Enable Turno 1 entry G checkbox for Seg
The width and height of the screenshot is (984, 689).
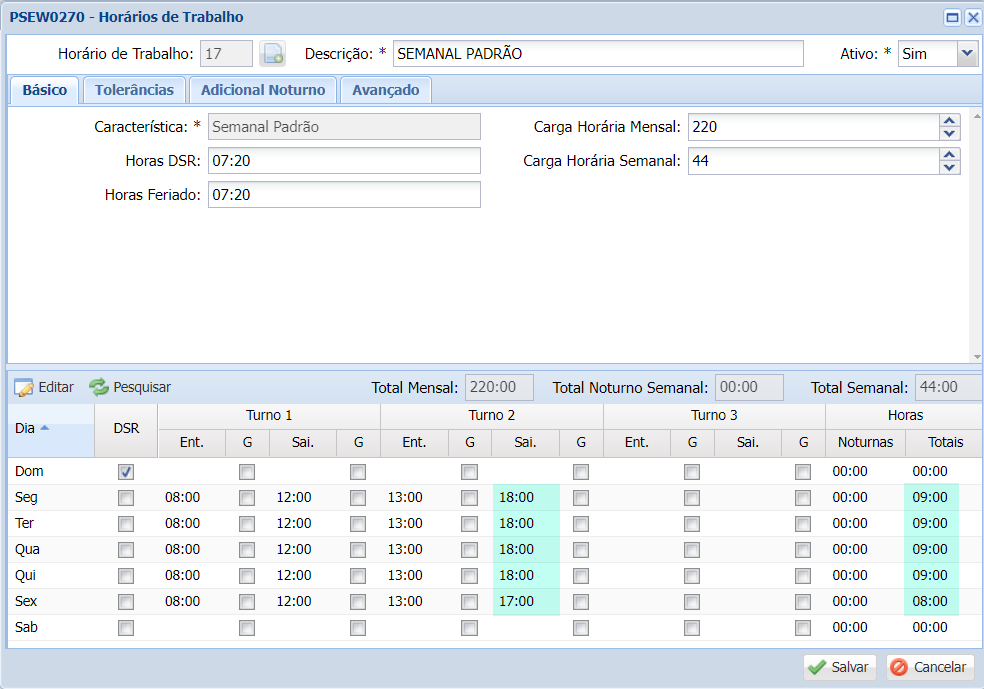[x=247, y=498]
